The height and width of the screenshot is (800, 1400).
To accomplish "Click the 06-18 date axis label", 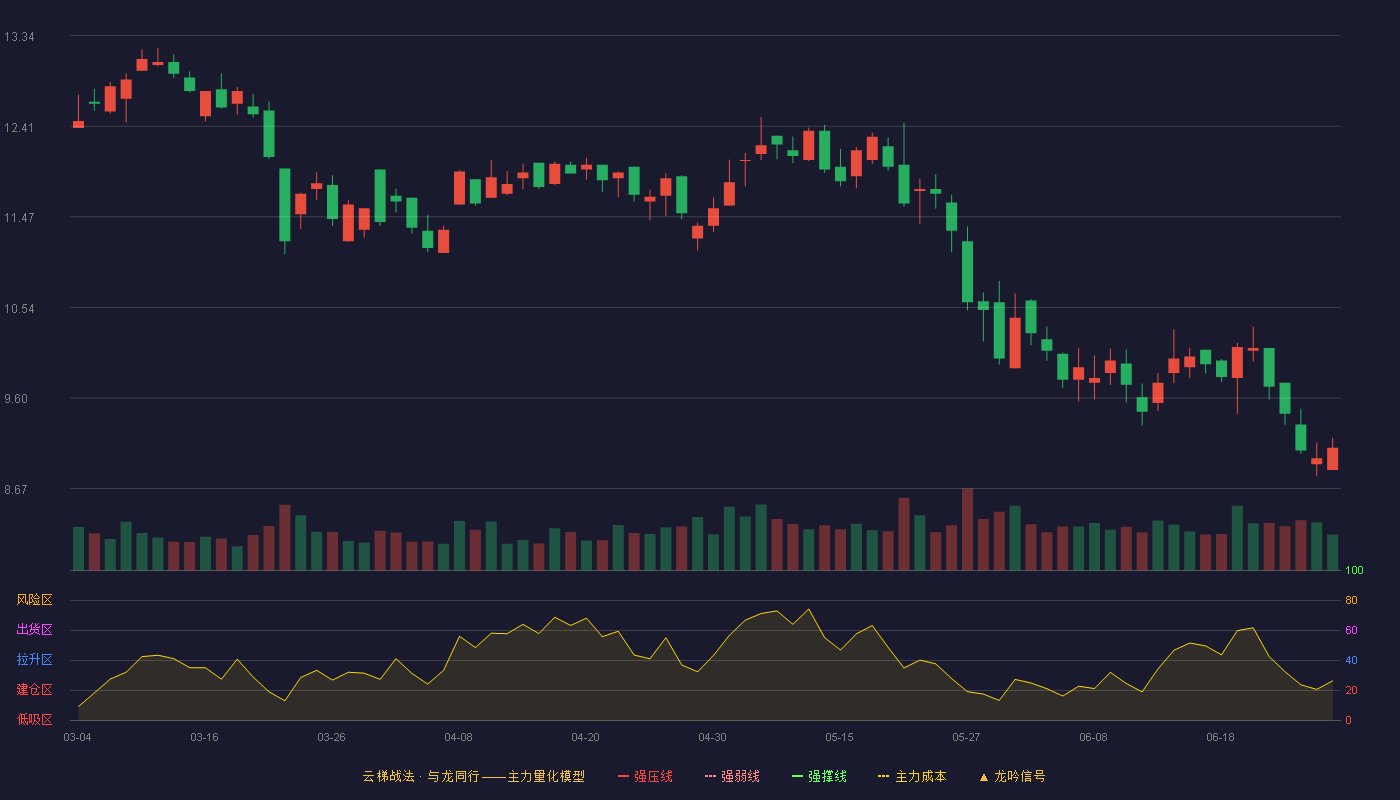I will (1221, 737).
